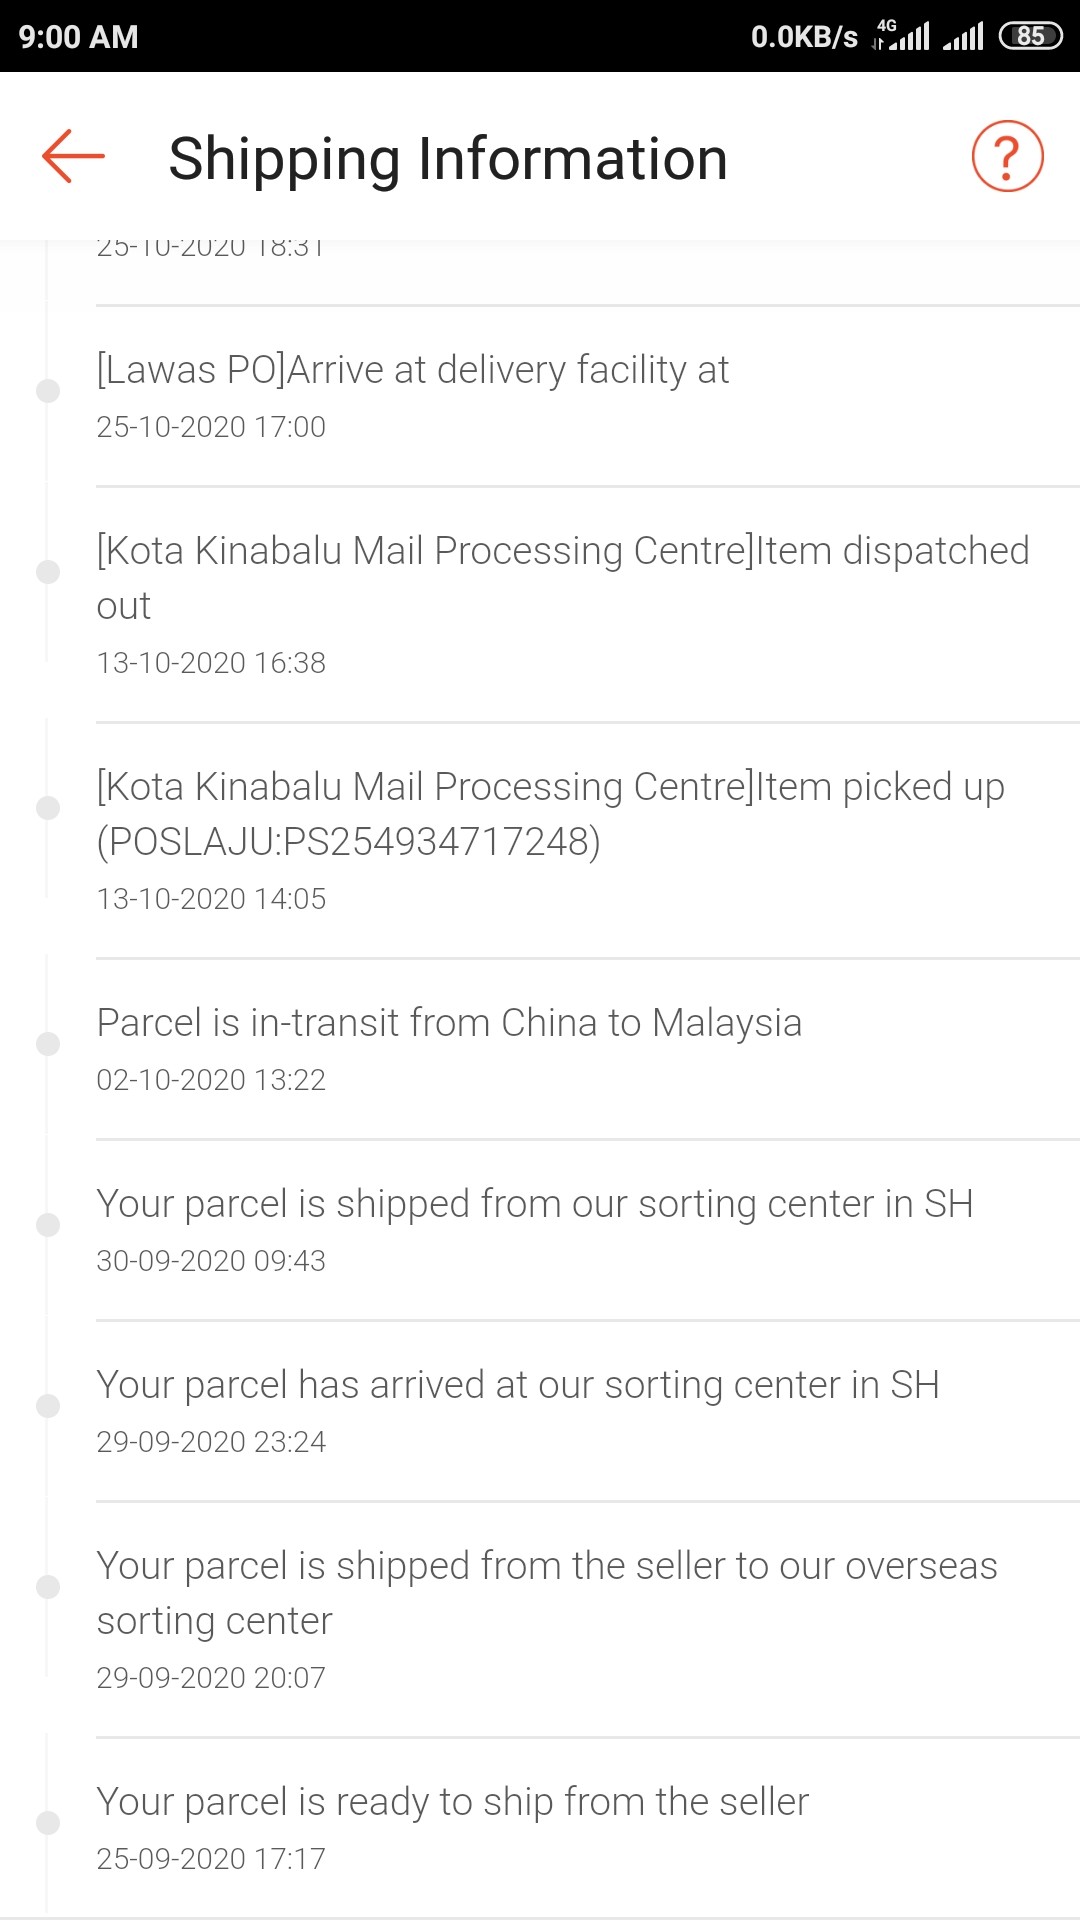The image size is (1080, 1920).
Task: Tap the POSLAJU tracking number text
Action: pos(348,842)
